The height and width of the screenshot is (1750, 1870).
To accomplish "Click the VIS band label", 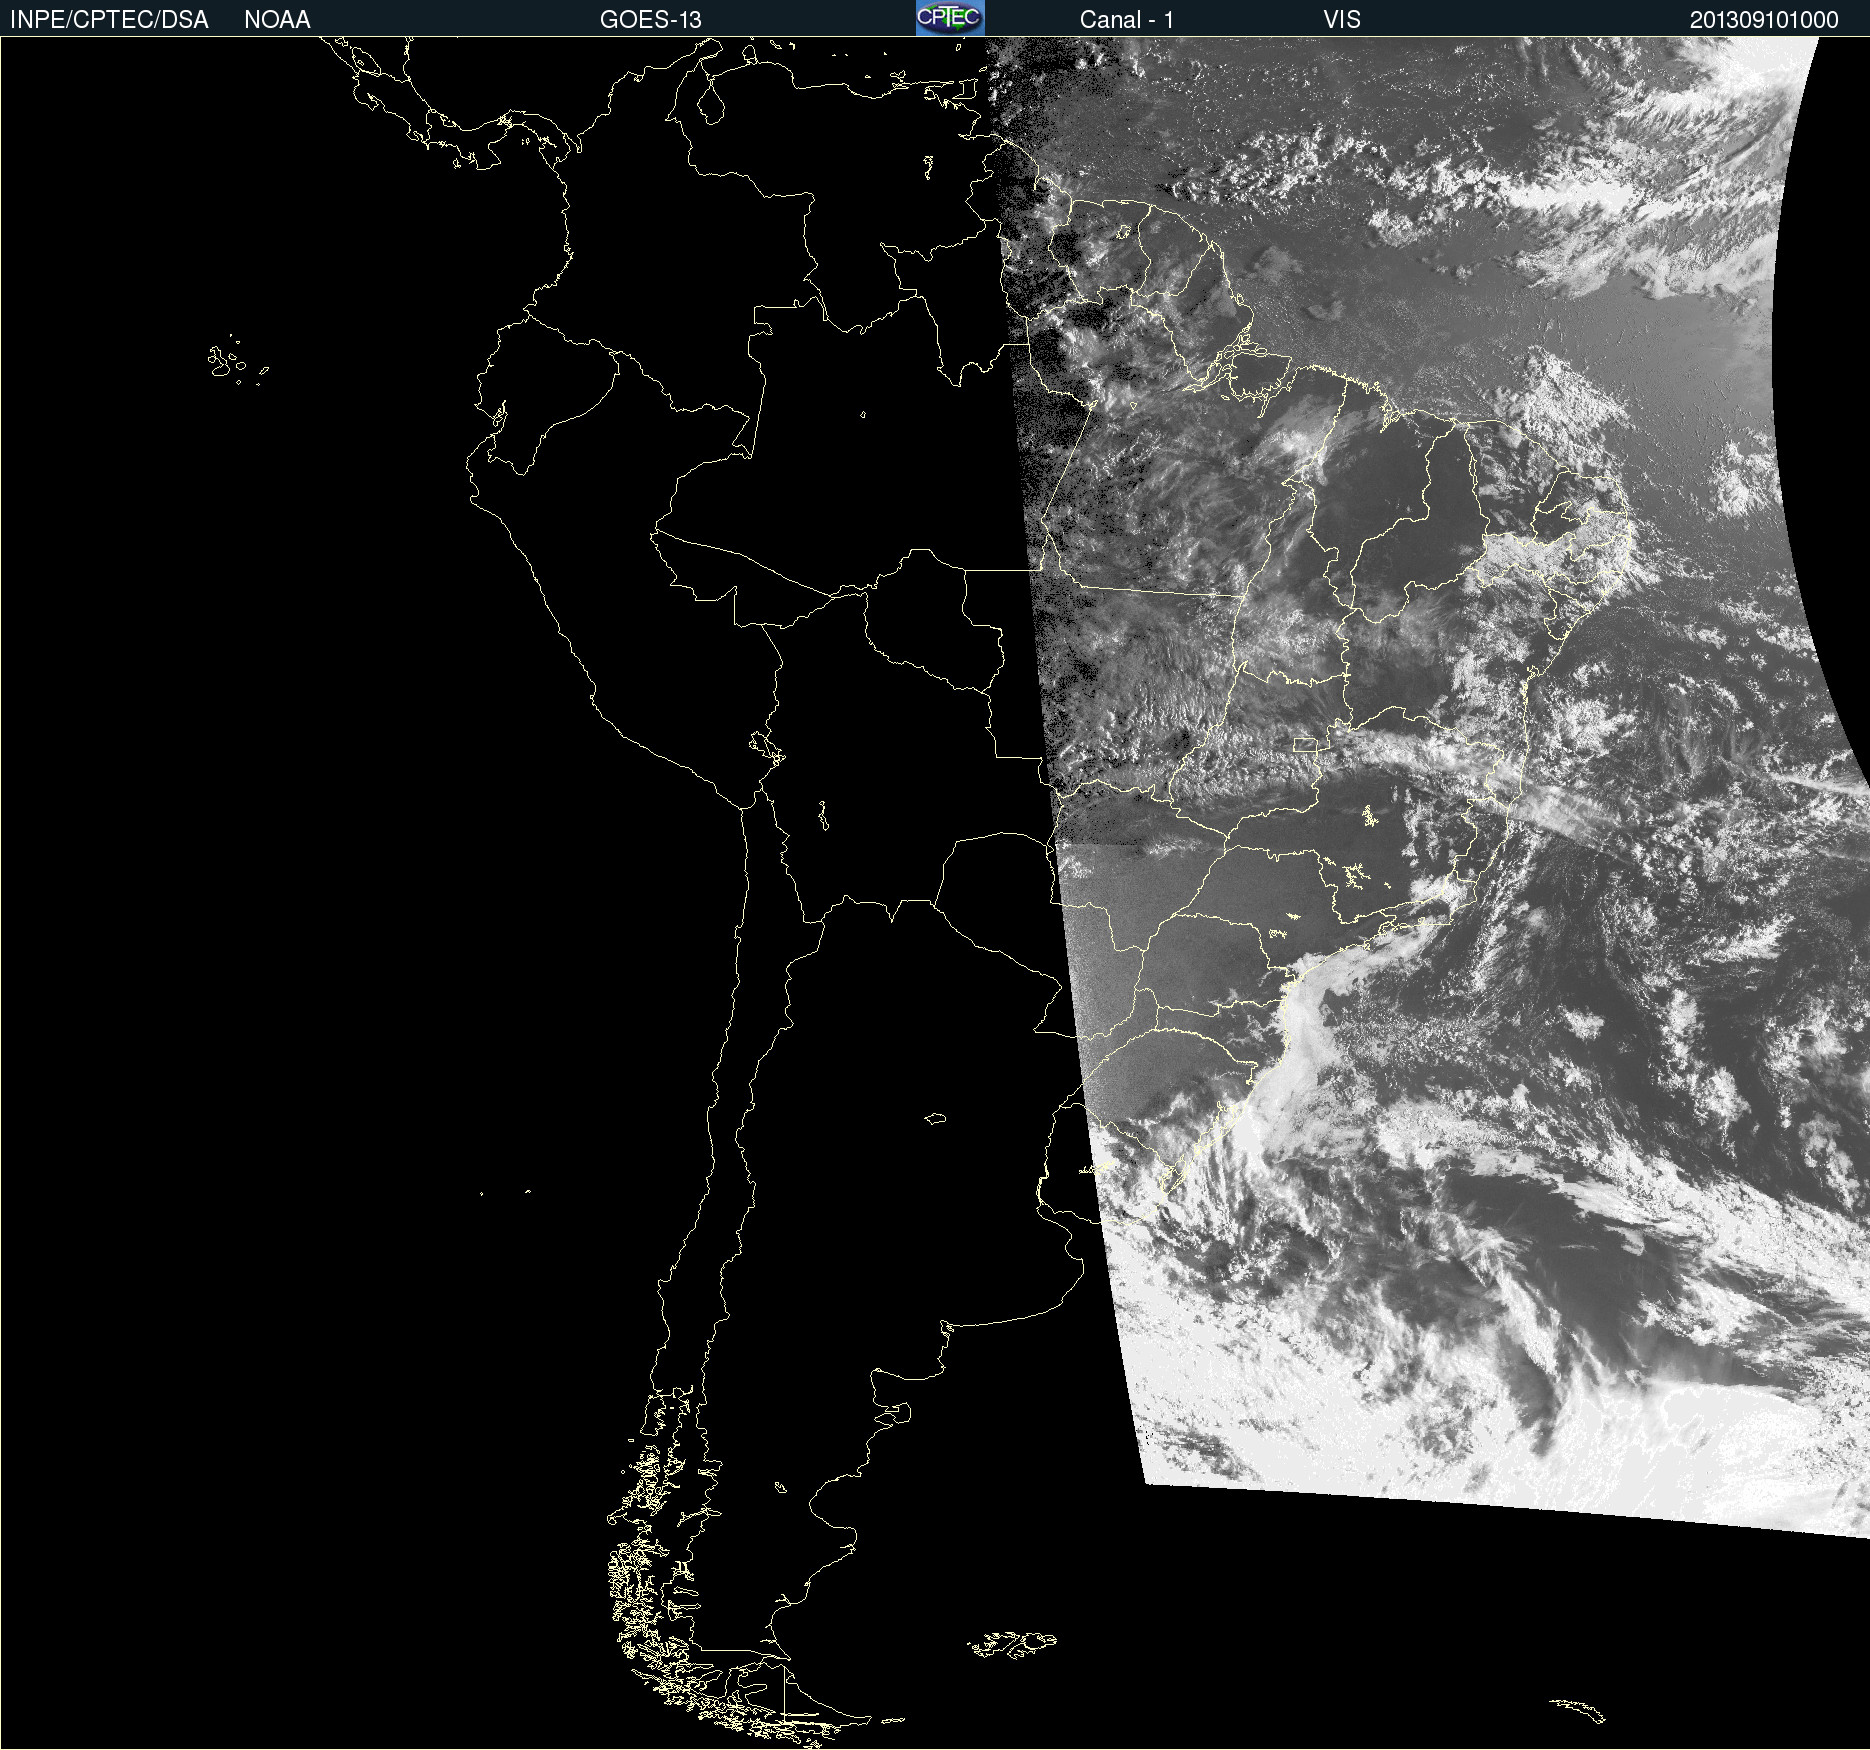I will click(x=1342, y=20).
